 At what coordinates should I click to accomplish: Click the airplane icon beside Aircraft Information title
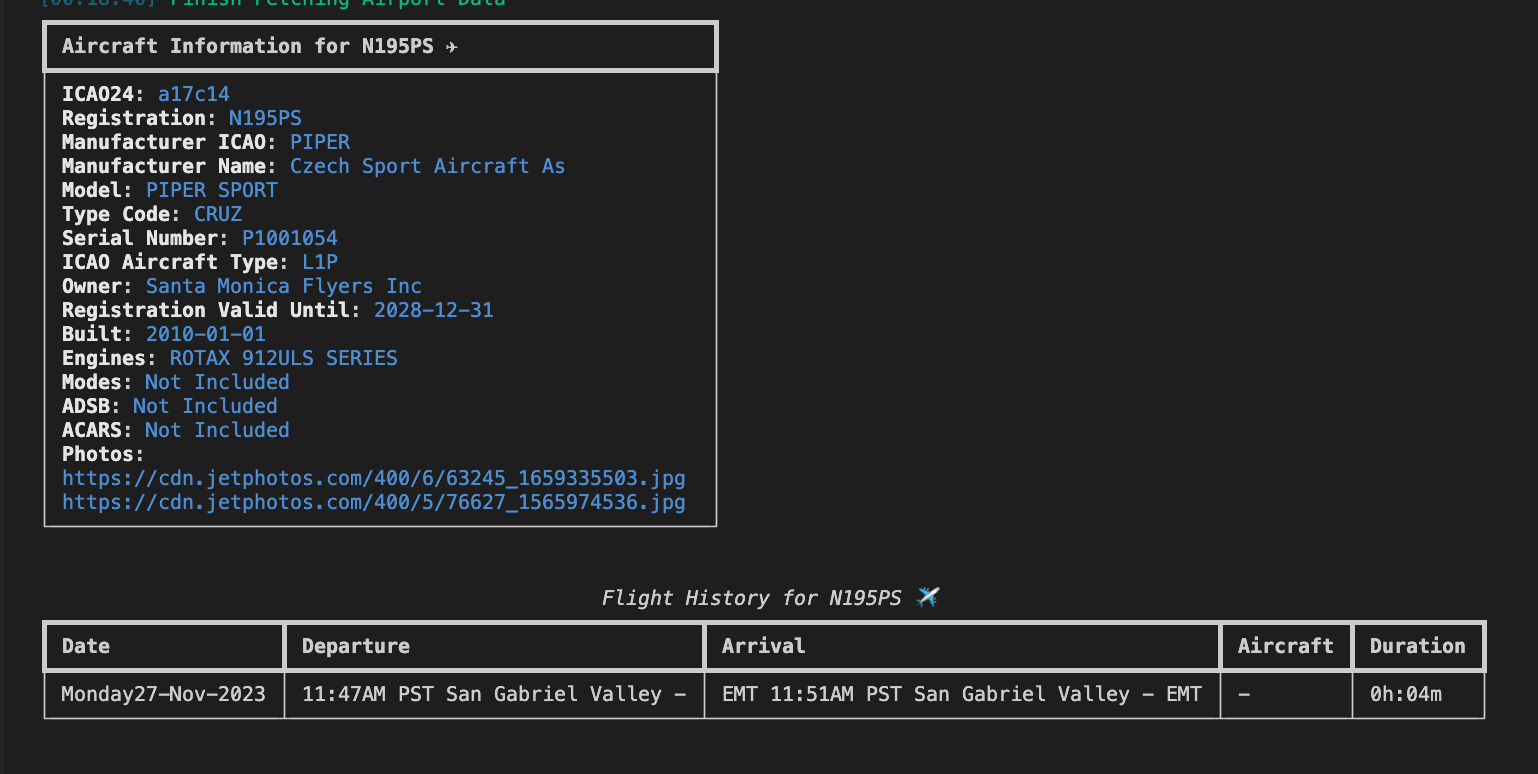452,47
